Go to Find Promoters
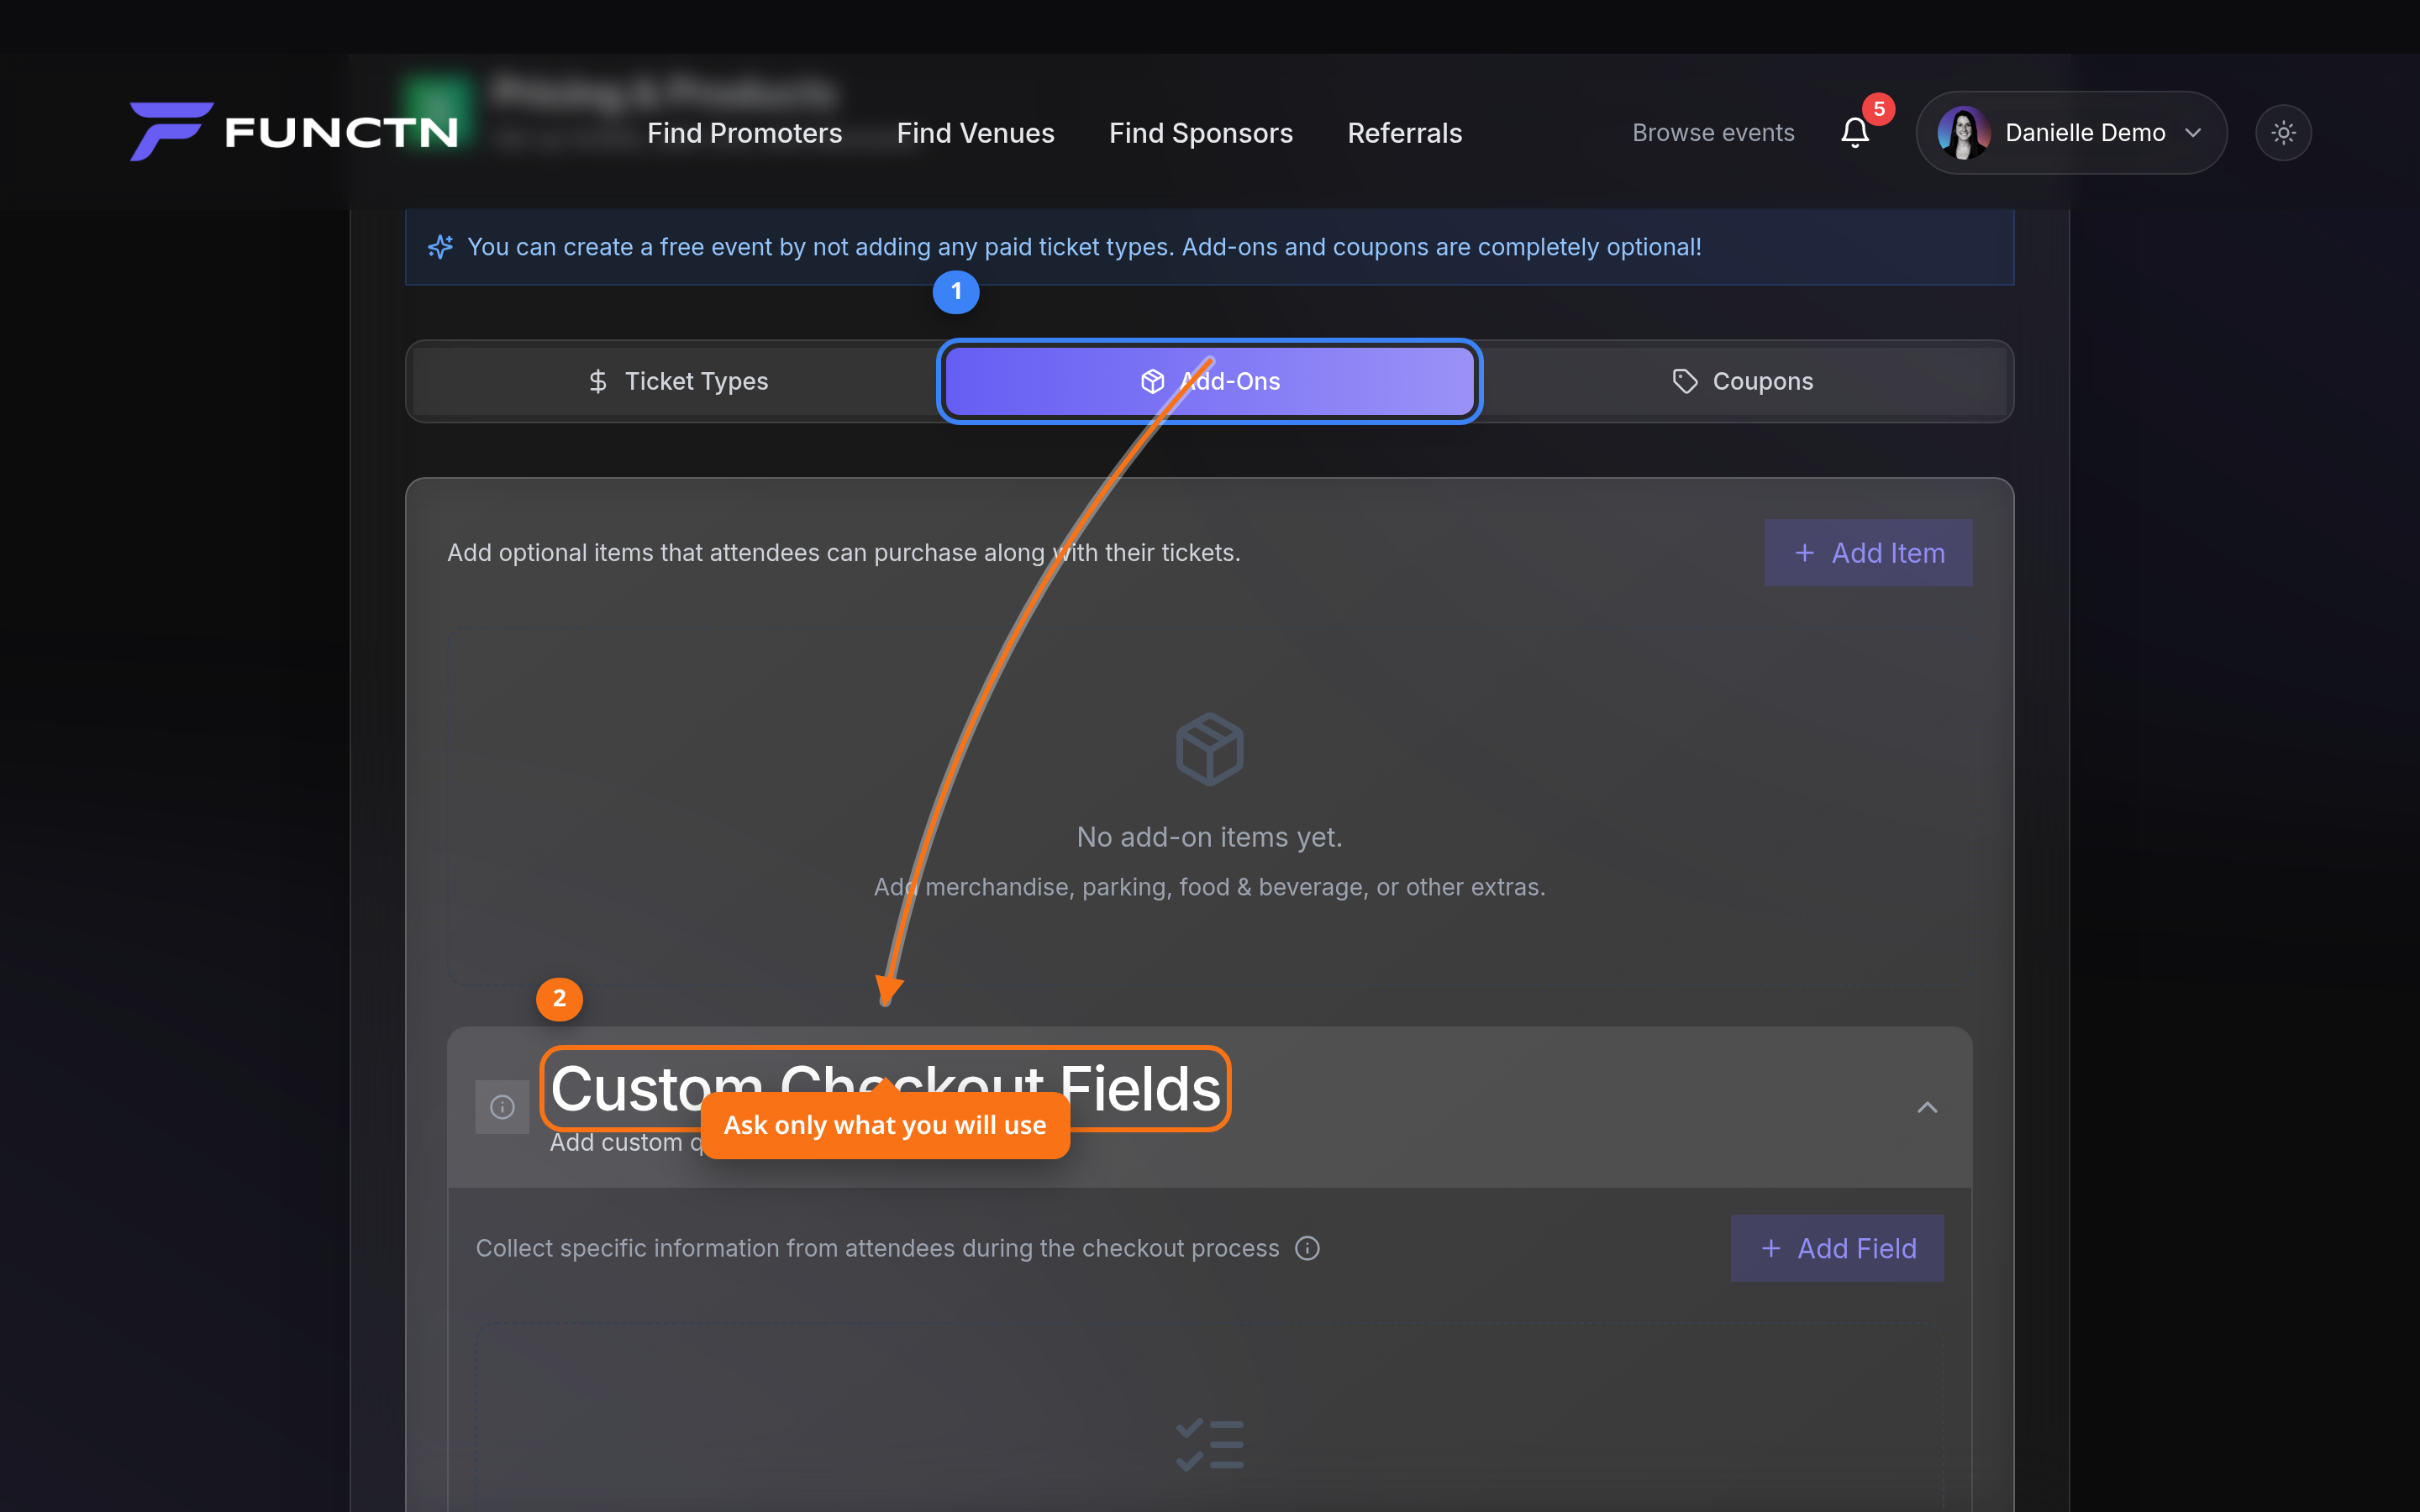2420x1512 pixels. click(744, 133)
